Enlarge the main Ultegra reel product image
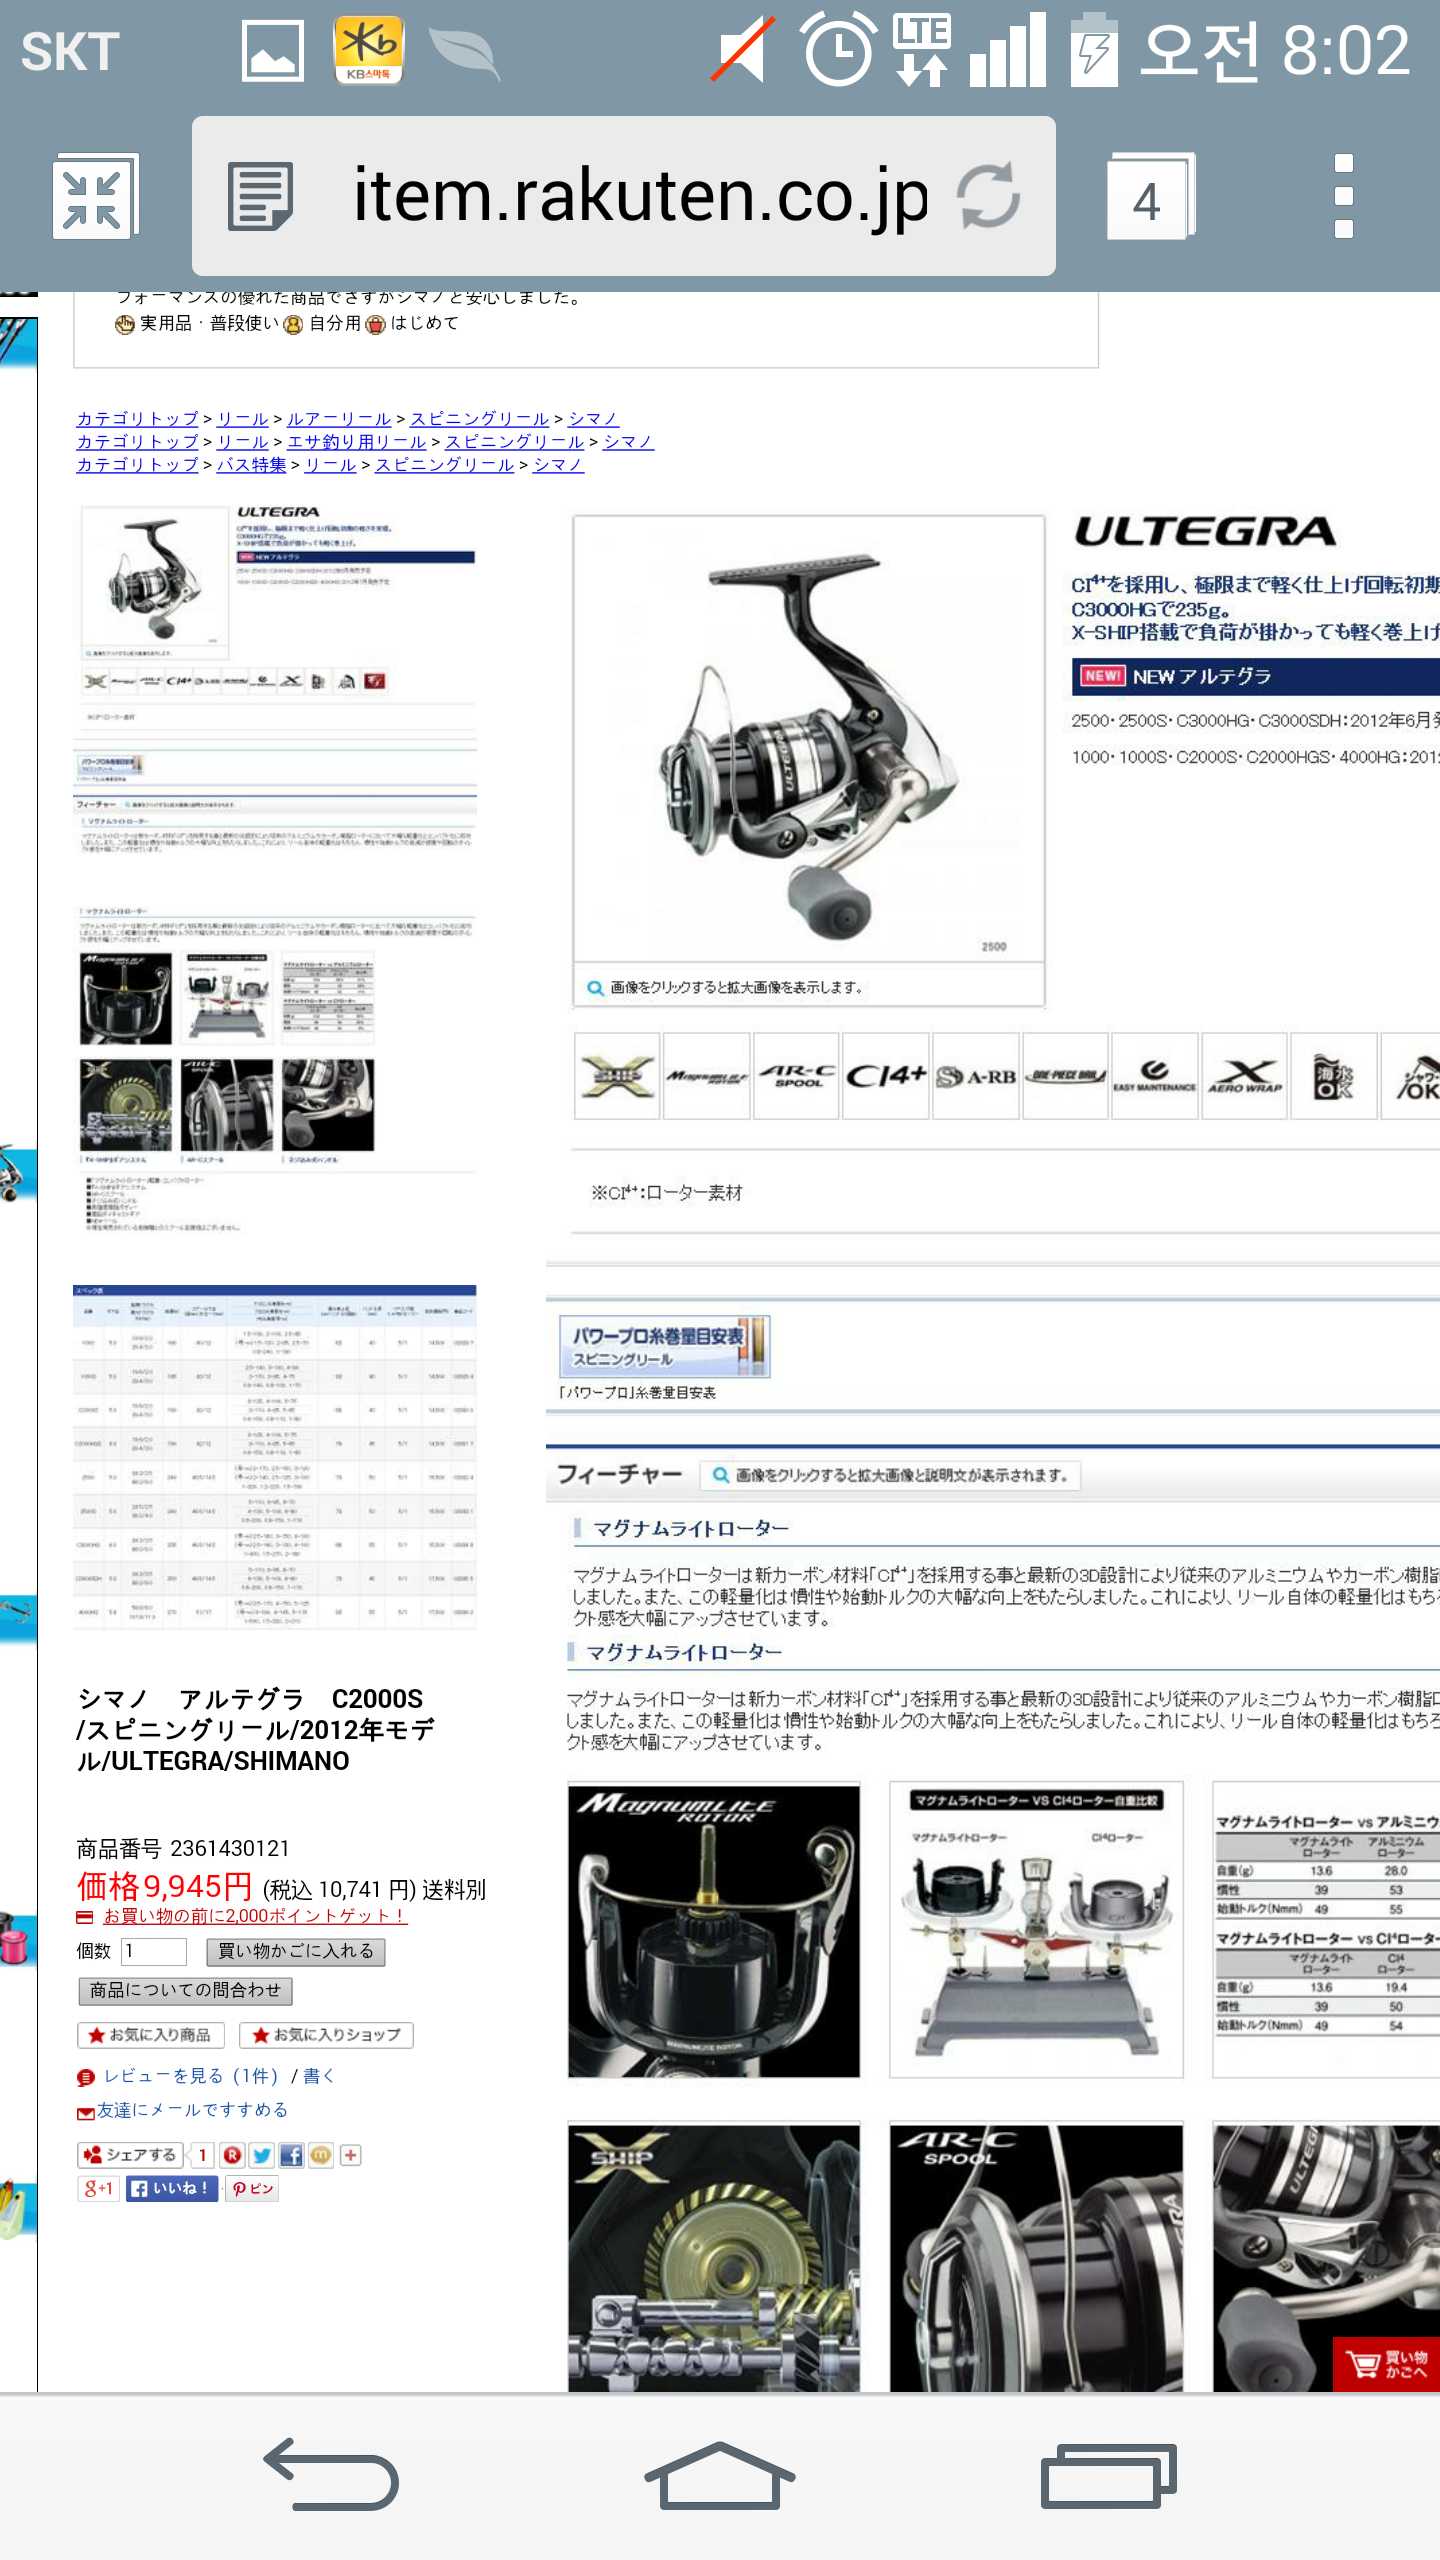 click(808, 739)
